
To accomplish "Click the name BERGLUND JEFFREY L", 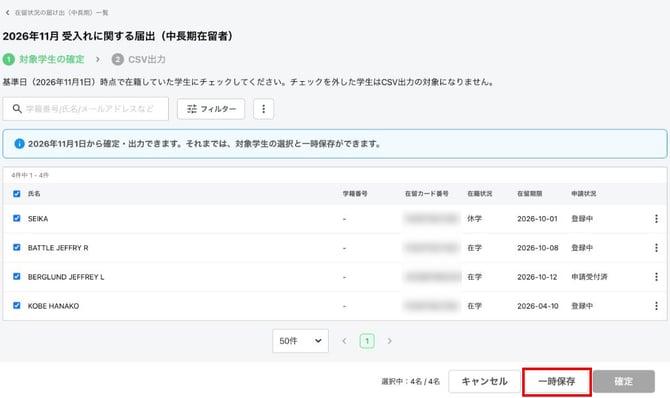I will point(66,277).
